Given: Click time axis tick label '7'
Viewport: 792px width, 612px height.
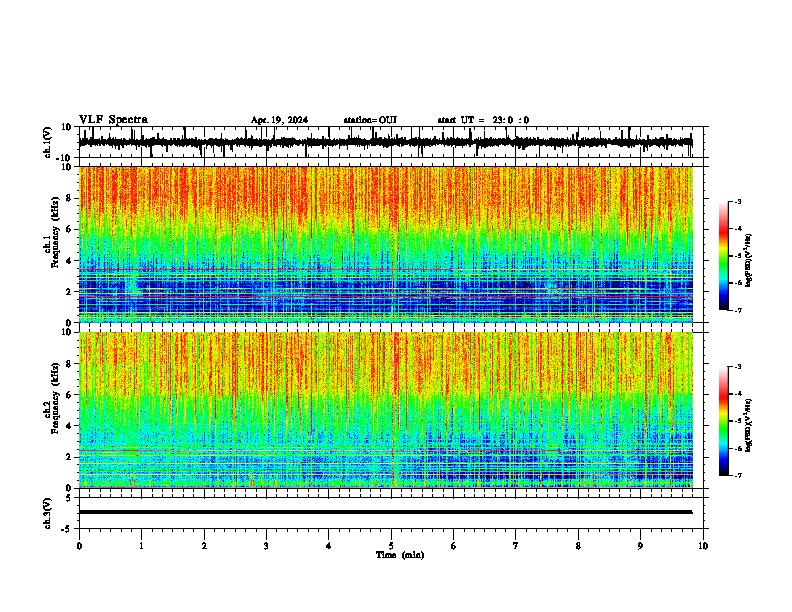Looking at the screenshot, I should [x=516, y=546].
